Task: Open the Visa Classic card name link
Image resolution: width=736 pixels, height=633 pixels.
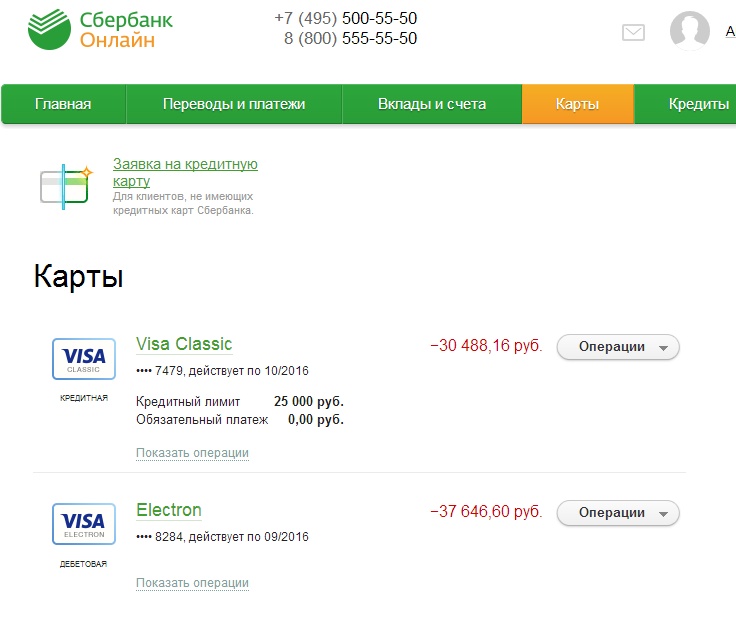Action: tap(184, 344)
